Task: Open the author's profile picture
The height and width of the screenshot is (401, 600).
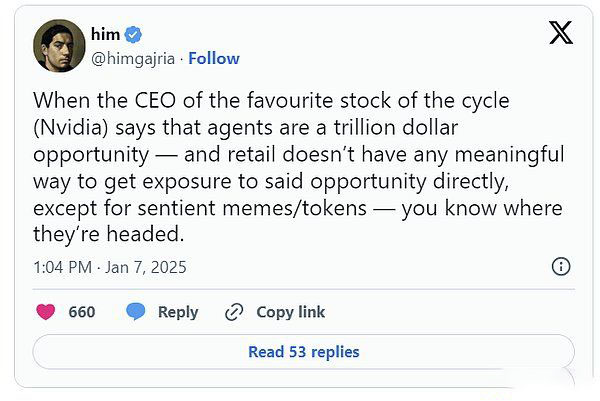Action: pos(58,46)
